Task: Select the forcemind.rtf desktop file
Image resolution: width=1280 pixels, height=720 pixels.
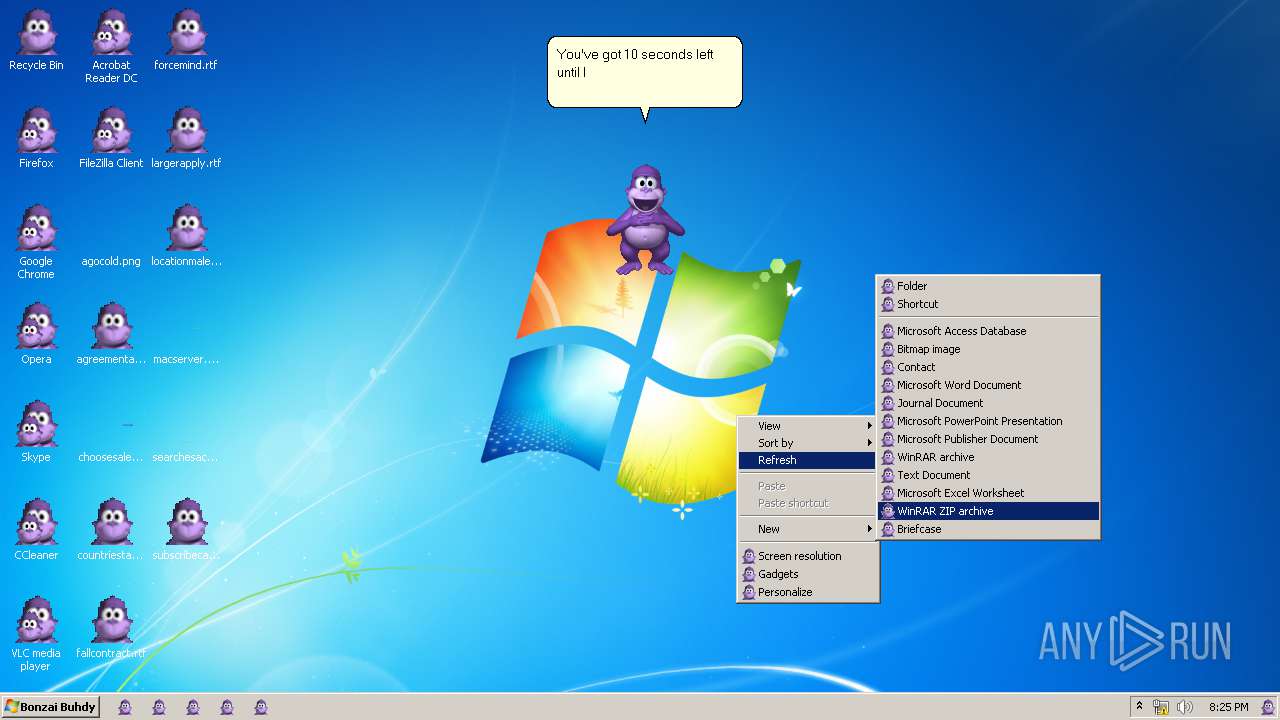Action: tap(186, 40)
